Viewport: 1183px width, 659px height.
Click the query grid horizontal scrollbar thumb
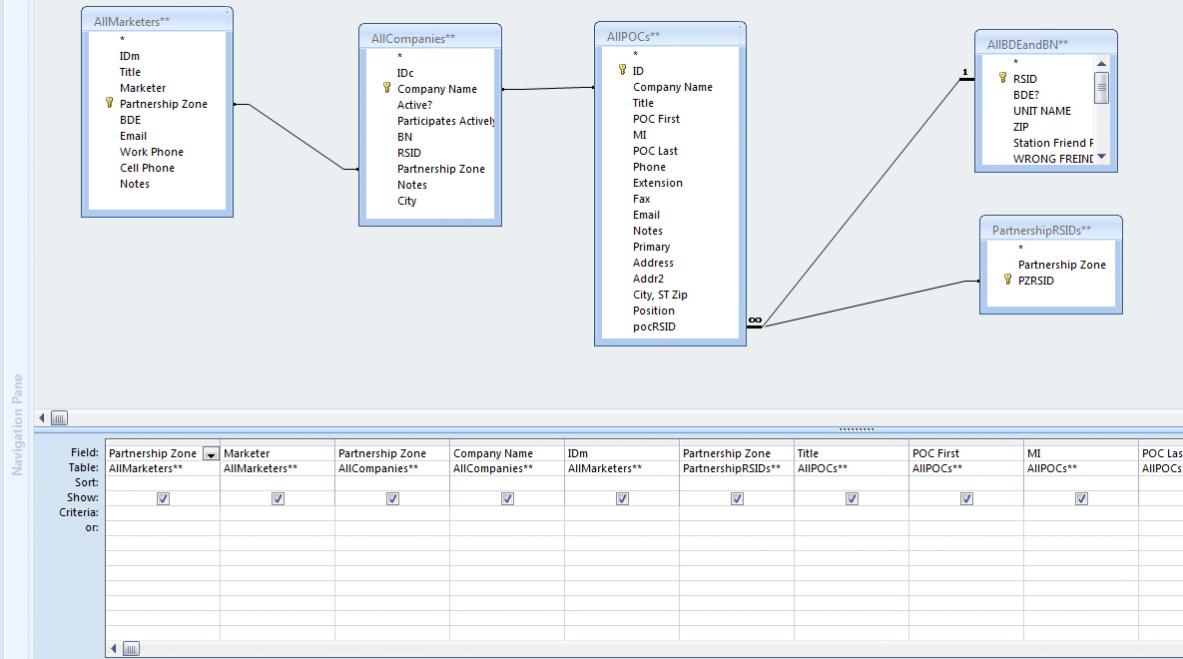131,648
